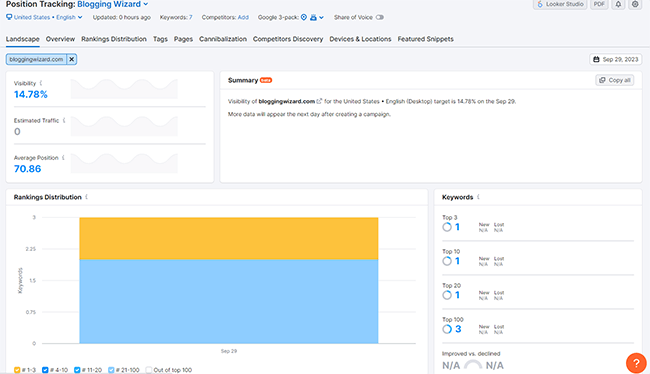Open Looker Studio export
Screen dimensions: 650x374
coord(560,4)
